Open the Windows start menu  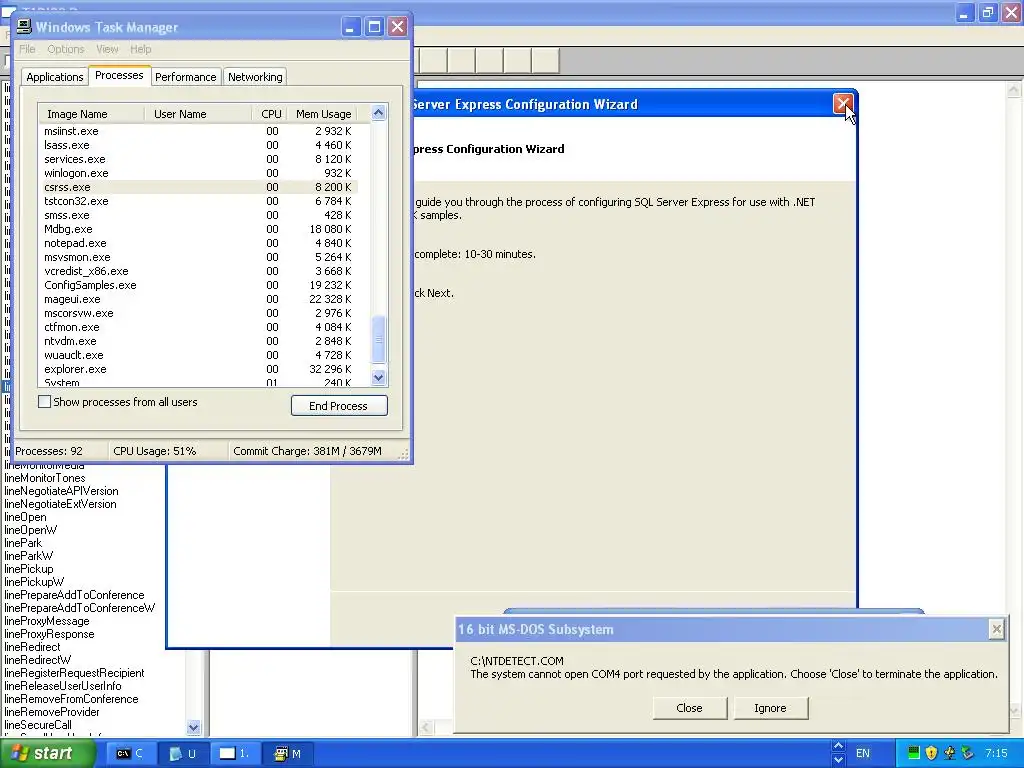(47, 754)
